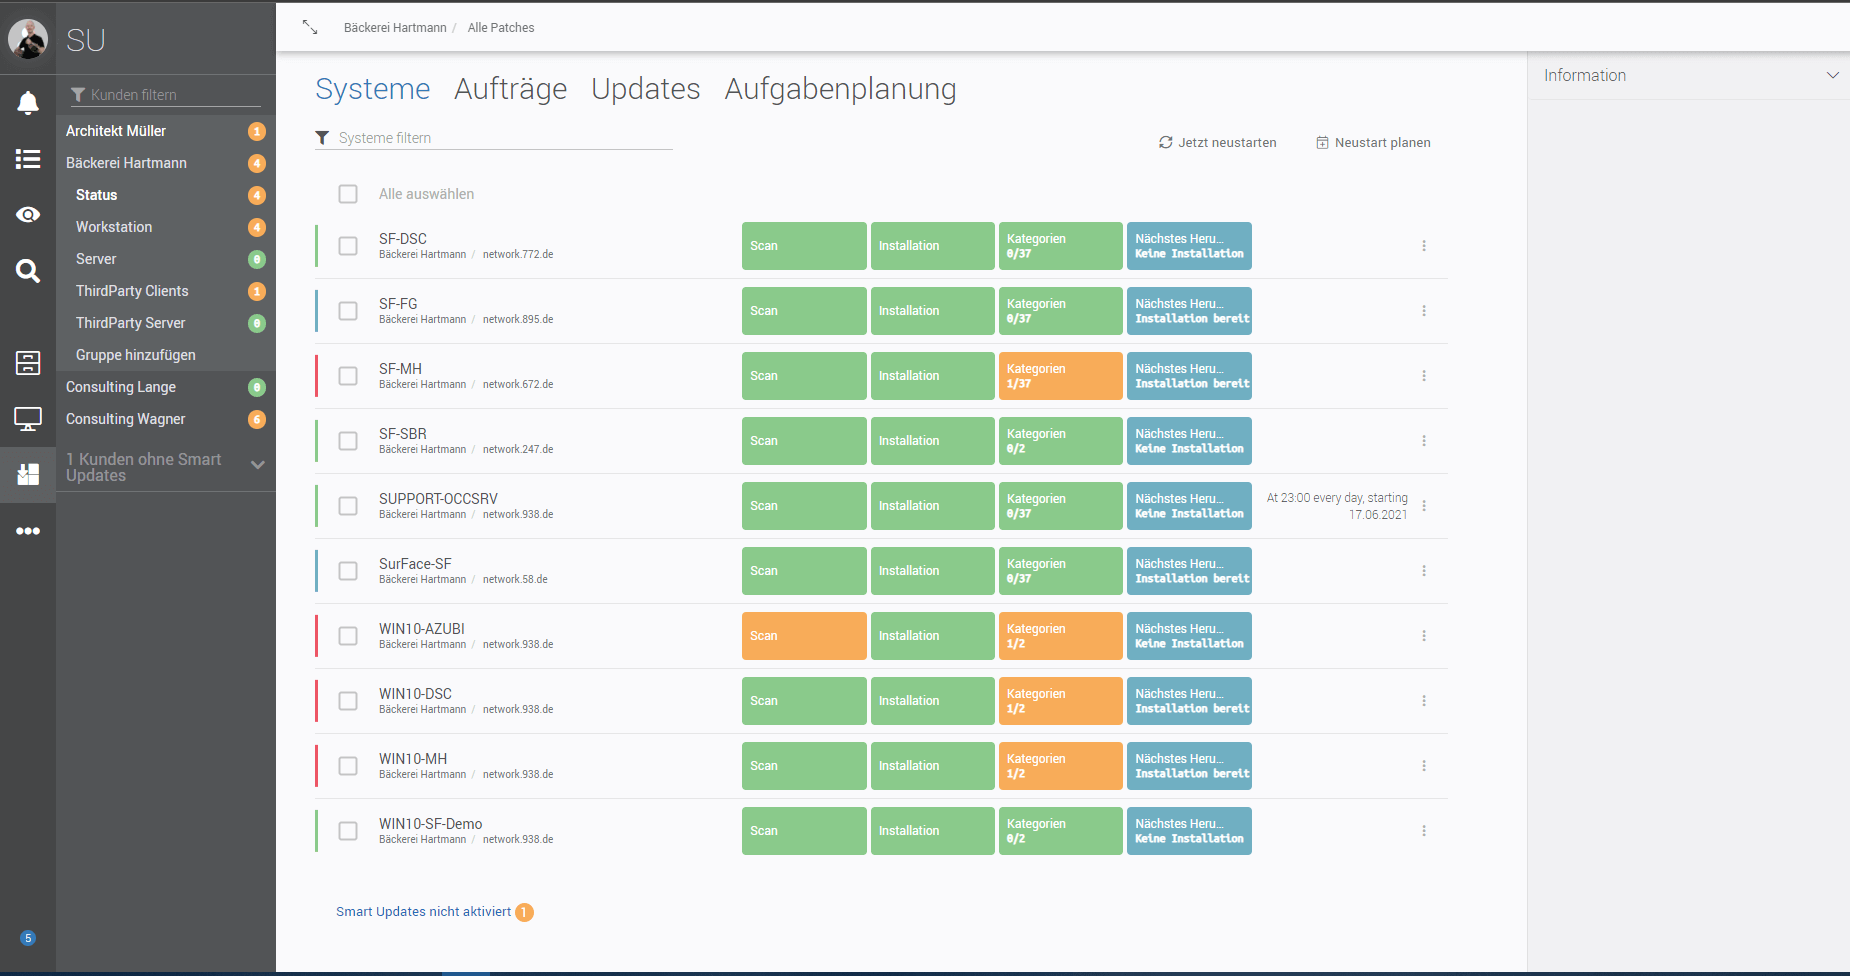Viewport: 1850px width, 976px height.
Task: Focus the Systeme filtern input field
Action: pyautogui.click(x=500, y=138)
